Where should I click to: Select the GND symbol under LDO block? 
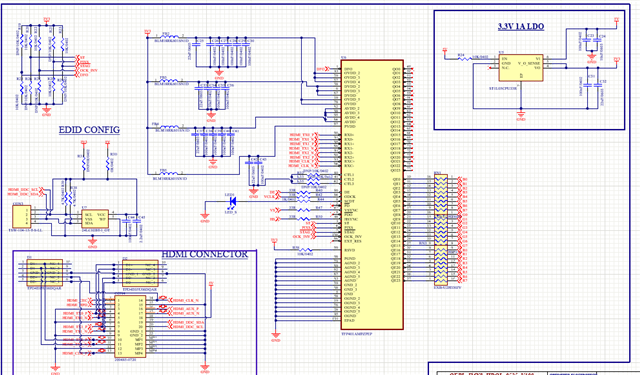(x=521, y=115)
